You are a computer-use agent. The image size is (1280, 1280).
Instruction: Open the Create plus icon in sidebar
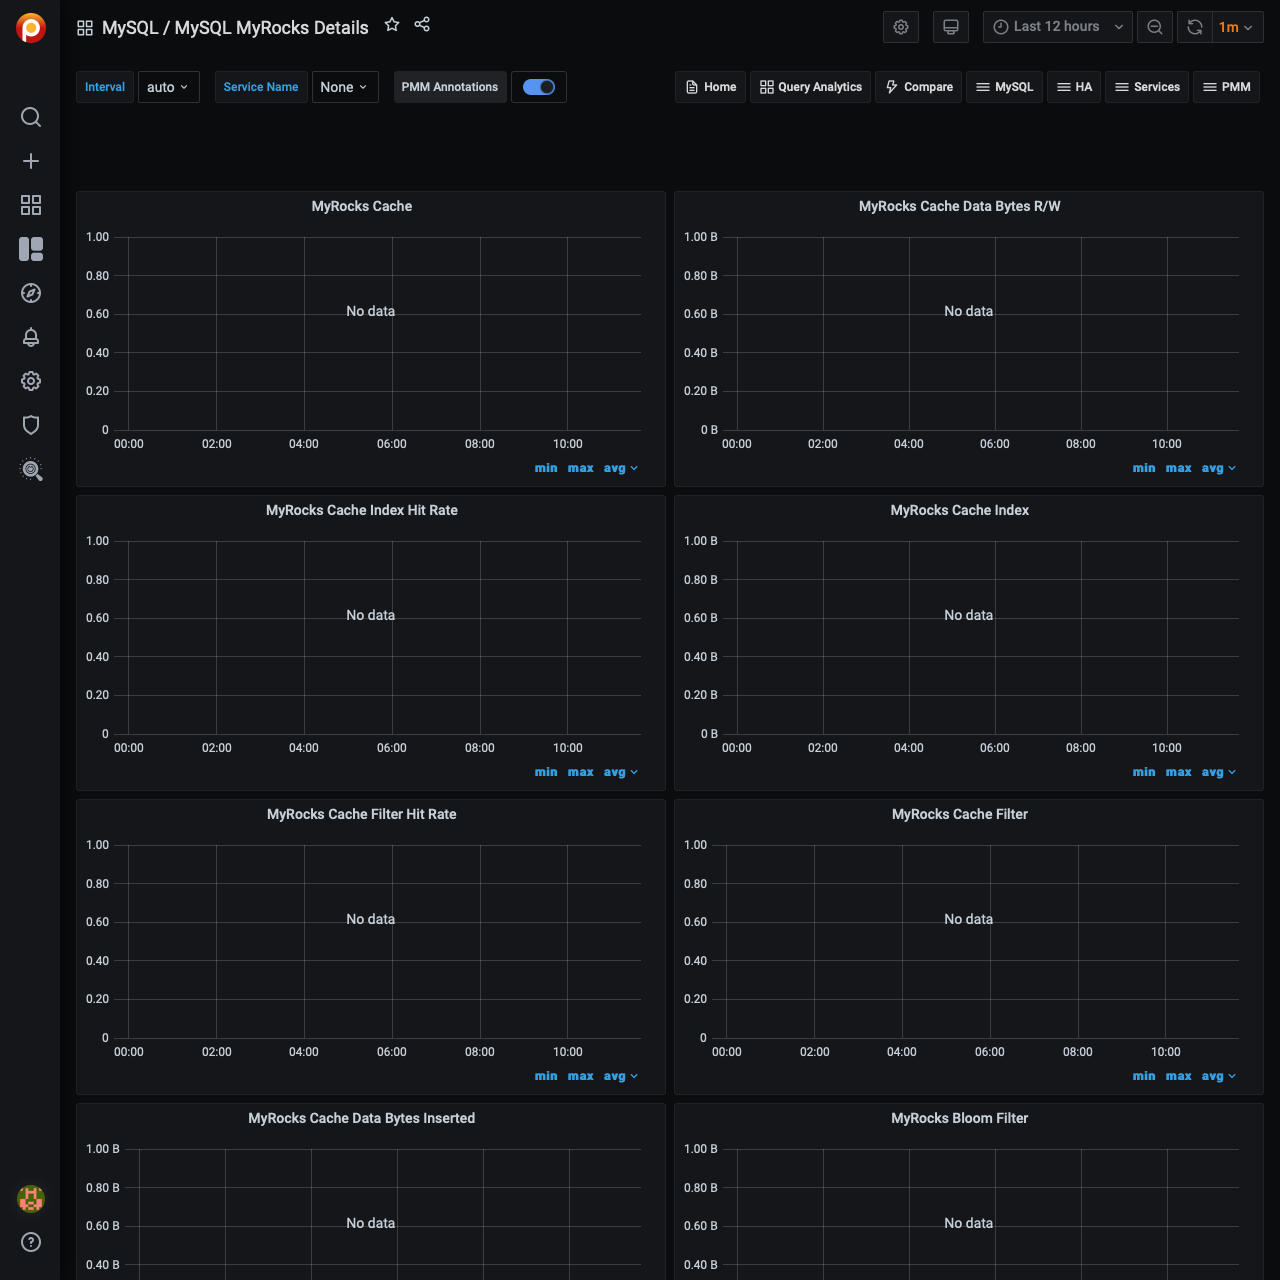pyautogui.click(x=31, y=161)
